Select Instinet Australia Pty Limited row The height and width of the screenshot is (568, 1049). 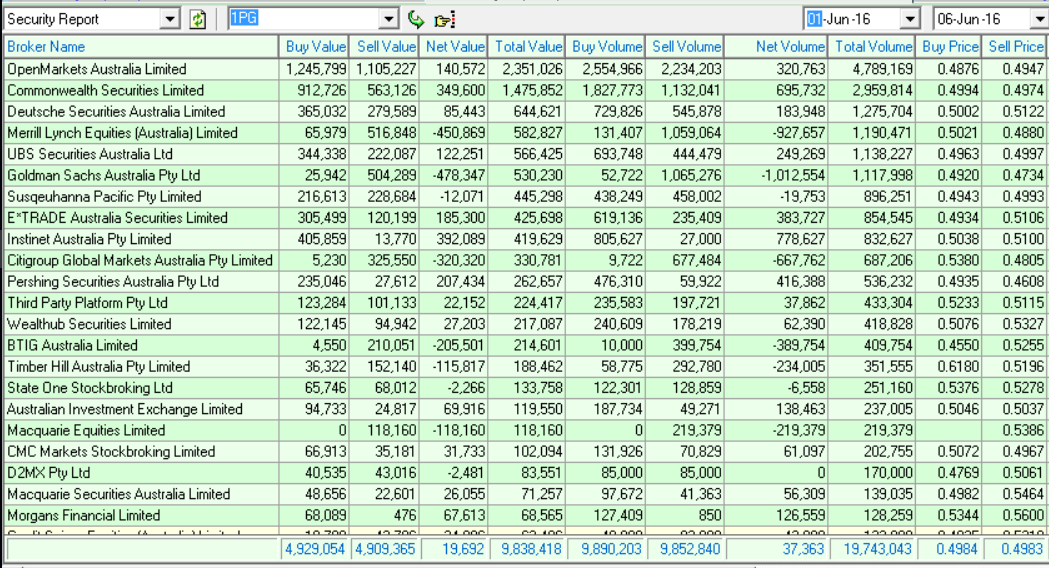click(x=524, y=239)
